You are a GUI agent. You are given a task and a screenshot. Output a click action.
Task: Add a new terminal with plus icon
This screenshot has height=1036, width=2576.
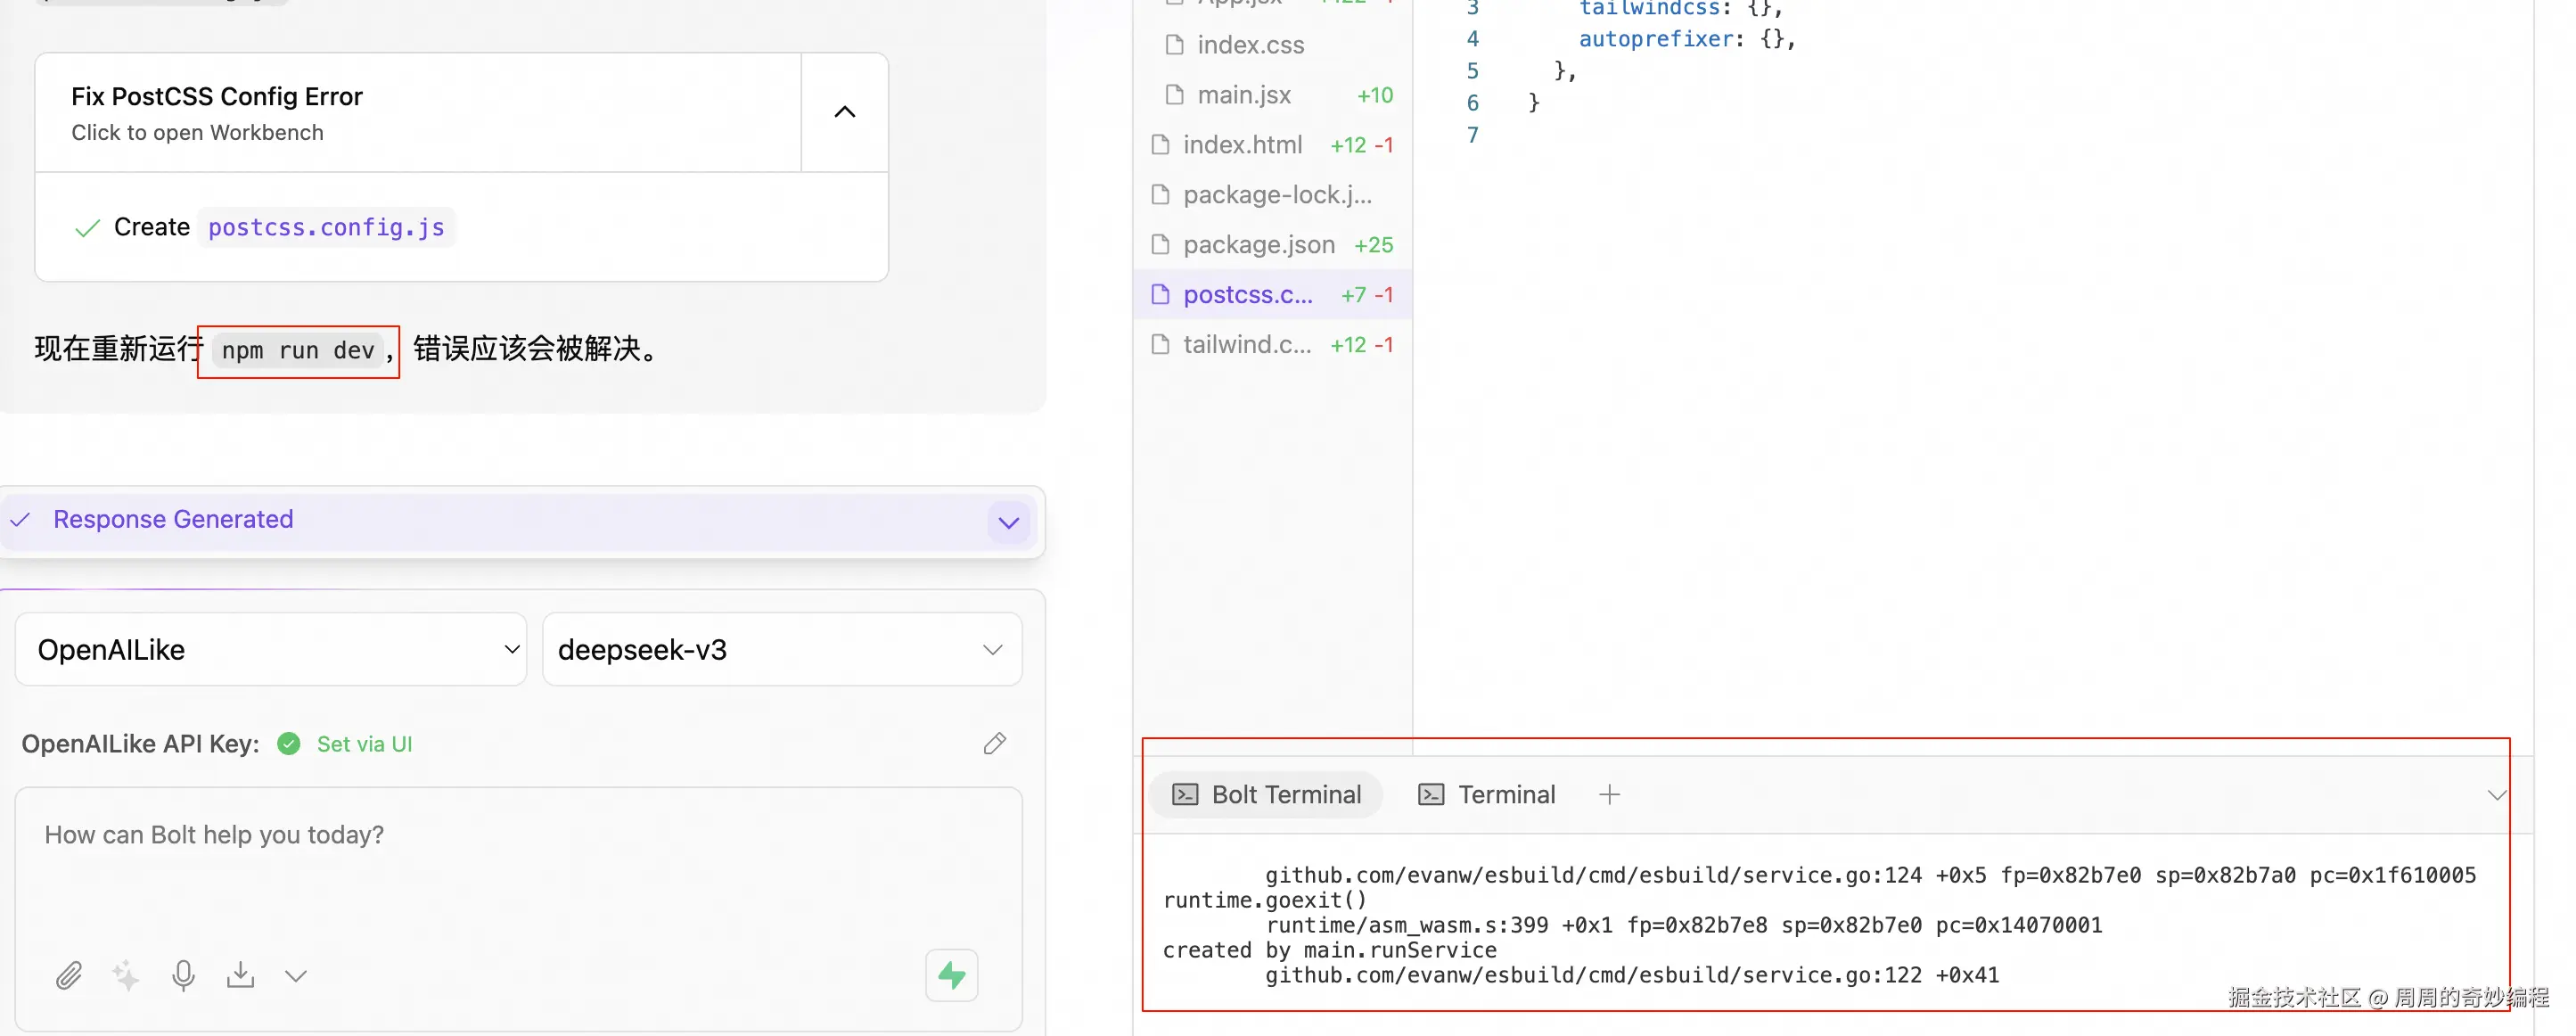tap(1609, 795)
